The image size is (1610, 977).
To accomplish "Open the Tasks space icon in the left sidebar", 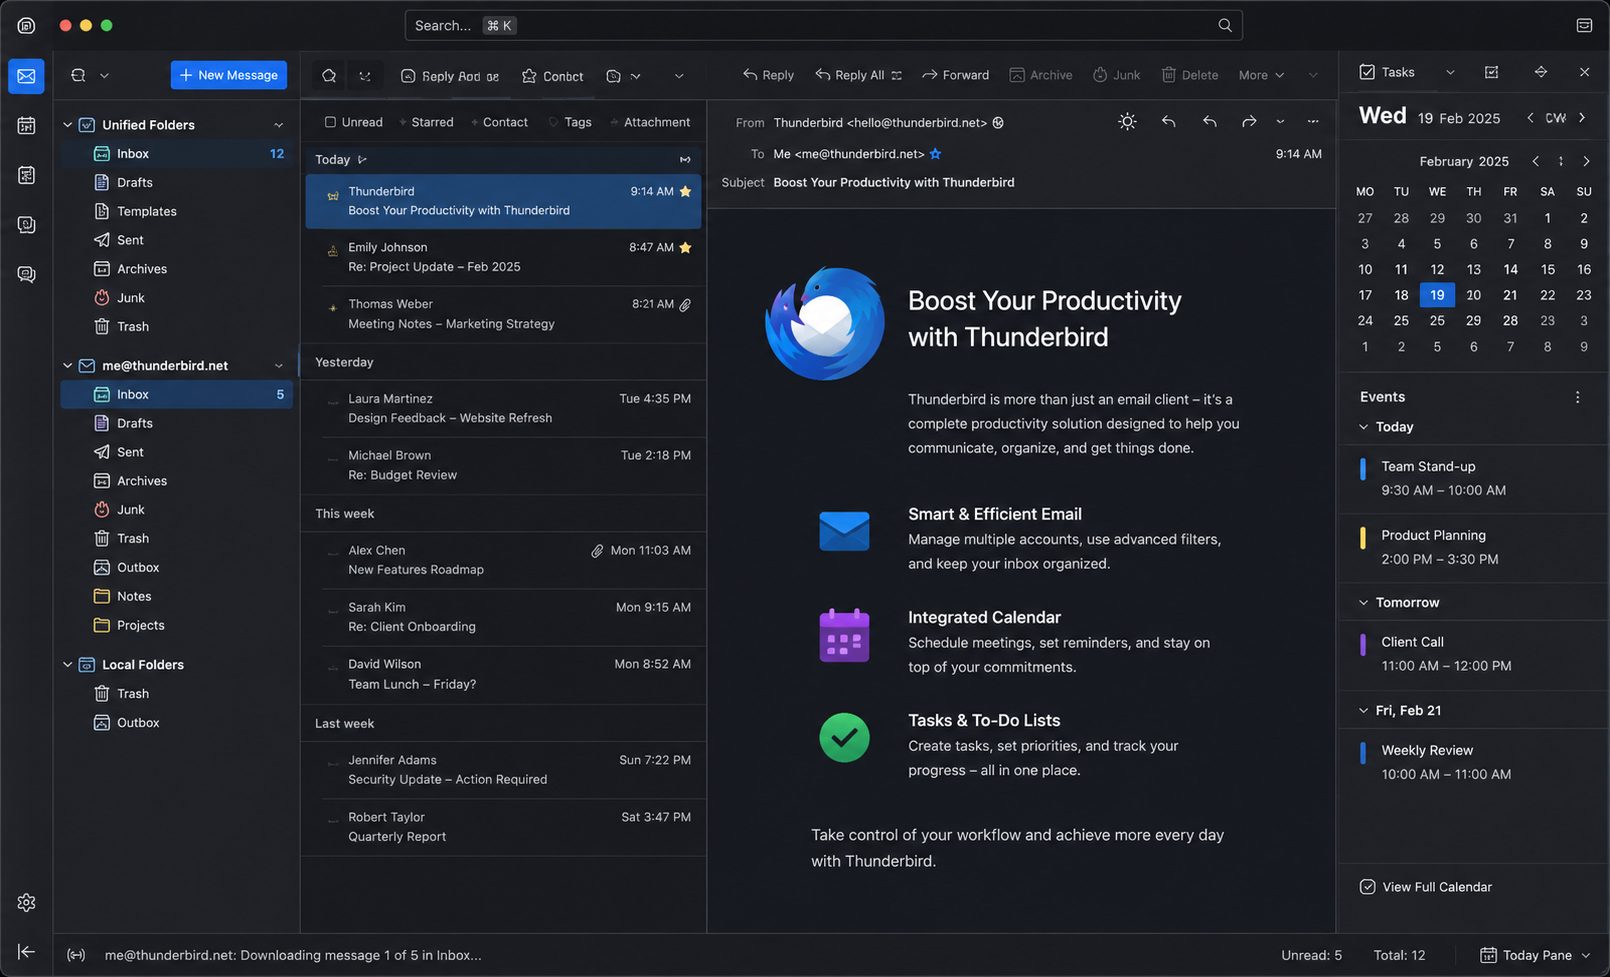I will coord(26,175).
